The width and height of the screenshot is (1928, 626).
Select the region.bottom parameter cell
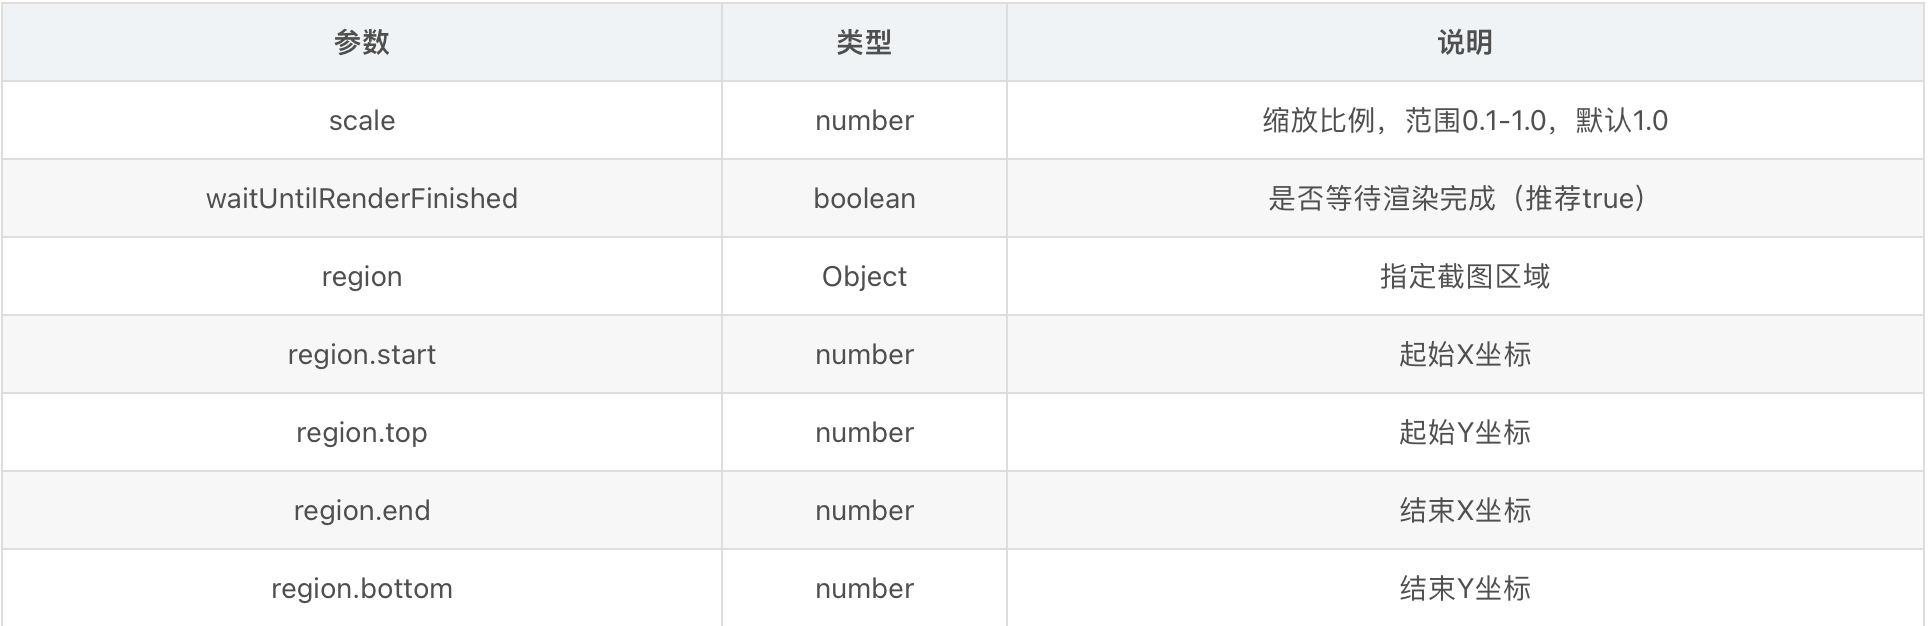tap(361, 588)
